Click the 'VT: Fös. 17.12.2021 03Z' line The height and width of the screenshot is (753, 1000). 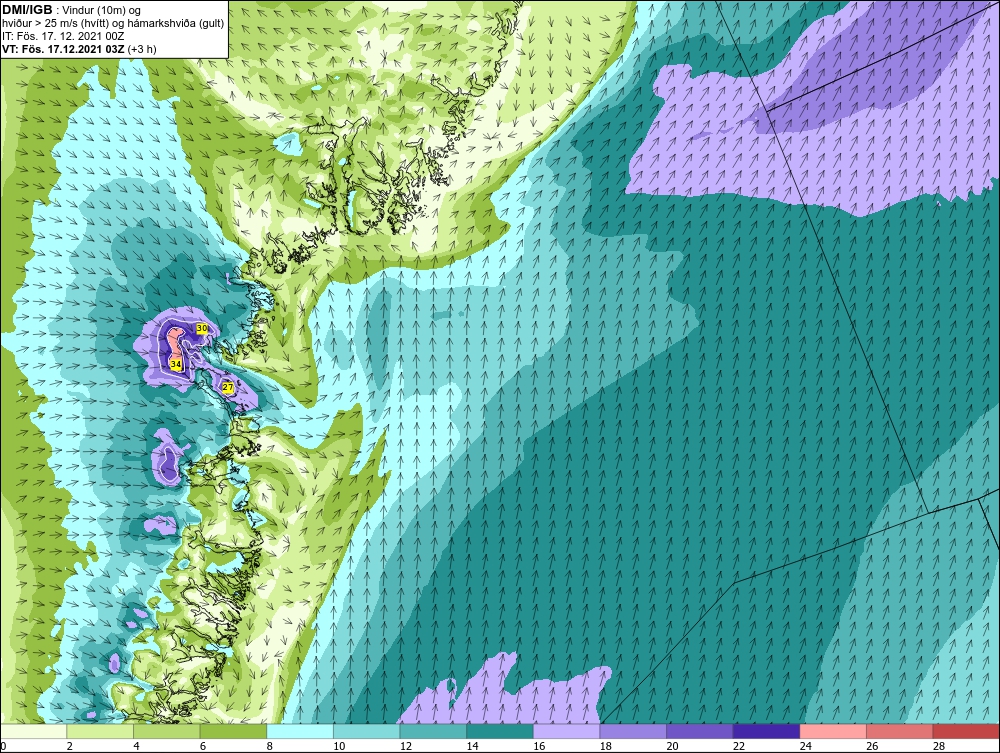[63, 48]
